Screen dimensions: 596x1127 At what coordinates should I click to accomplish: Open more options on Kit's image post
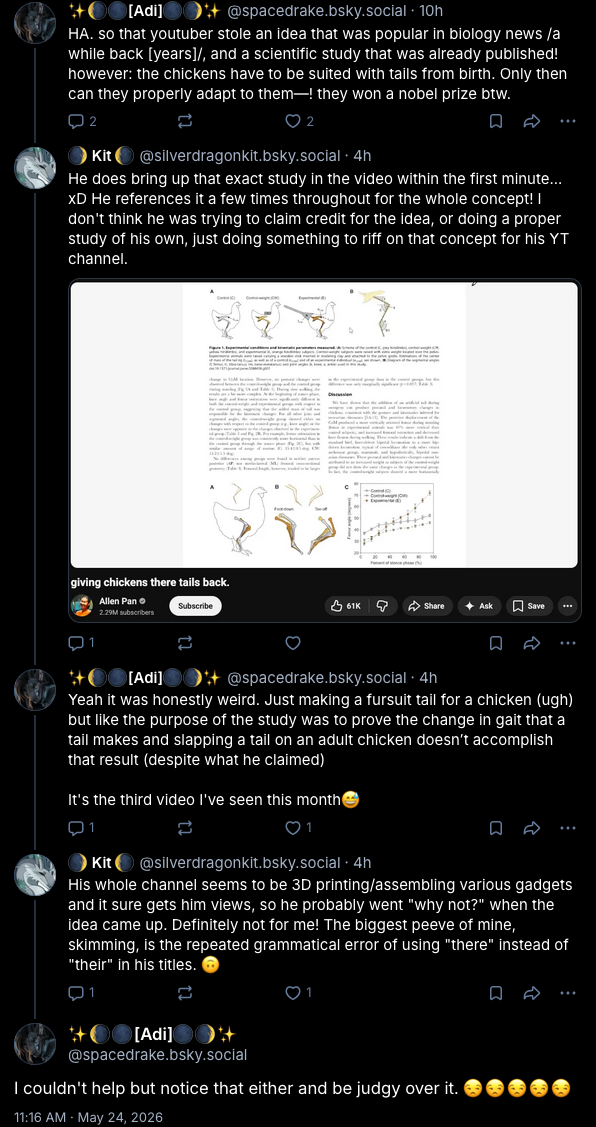(x=568, y=643)
